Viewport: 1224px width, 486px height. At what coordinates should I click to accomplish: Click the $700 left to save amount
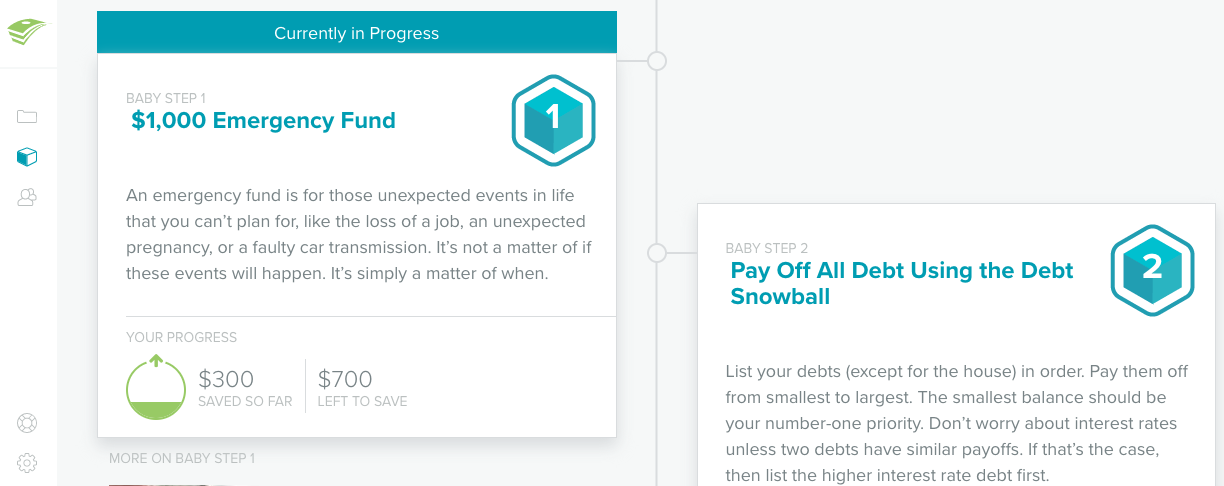click(x=345, y=379)
